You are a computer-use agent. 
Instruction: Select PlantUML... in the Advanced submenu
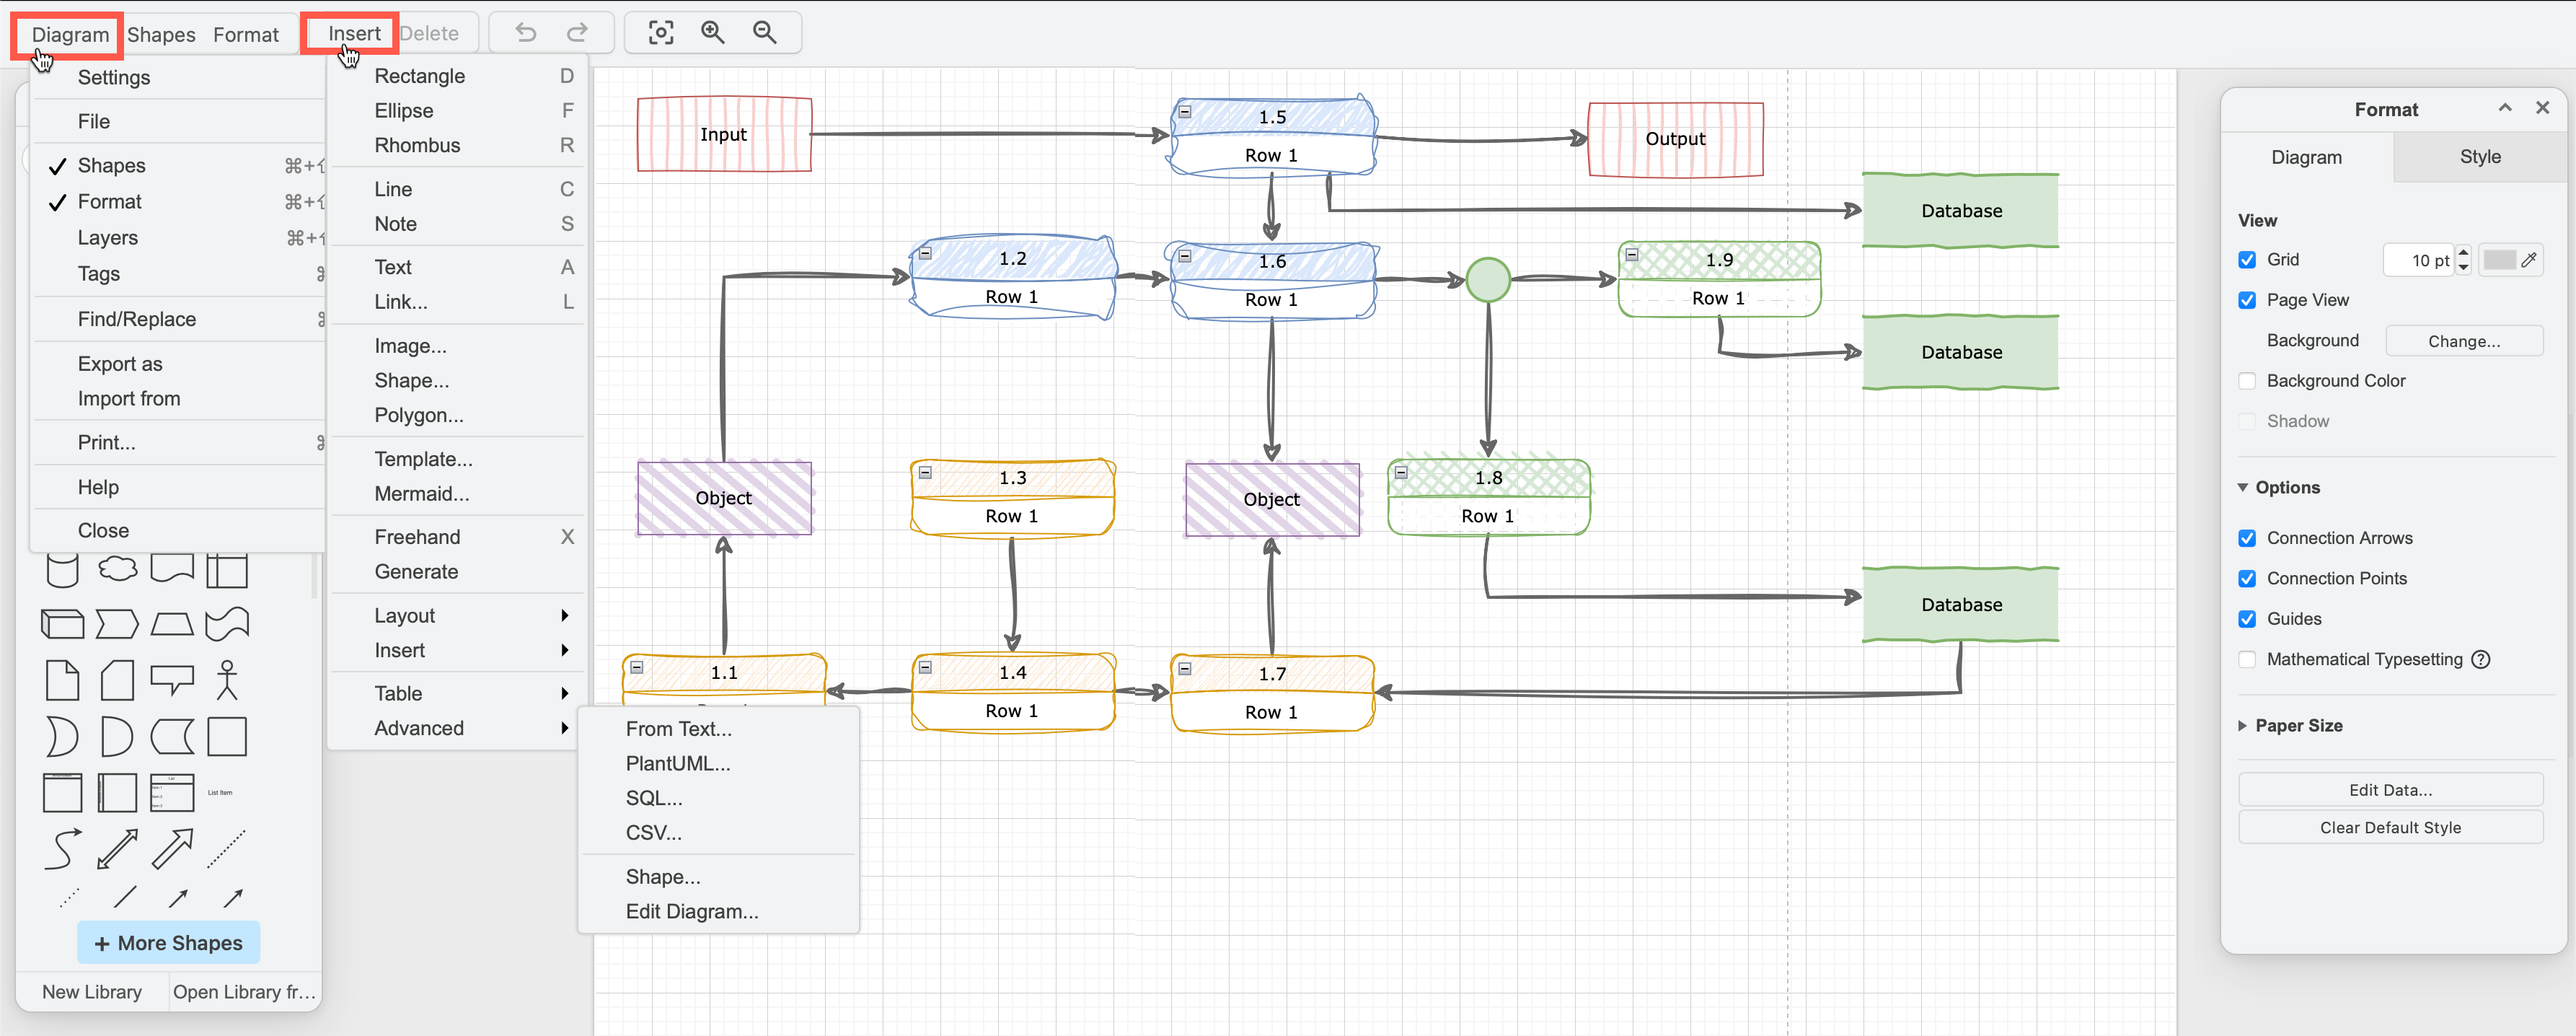[718, 763]
